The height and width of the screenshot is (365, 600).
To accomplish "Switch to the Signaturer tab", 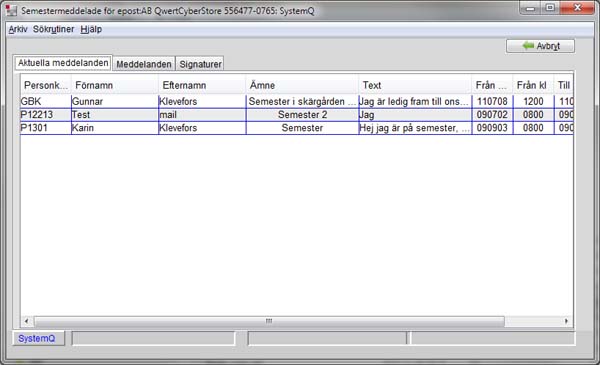I will 200,64.
